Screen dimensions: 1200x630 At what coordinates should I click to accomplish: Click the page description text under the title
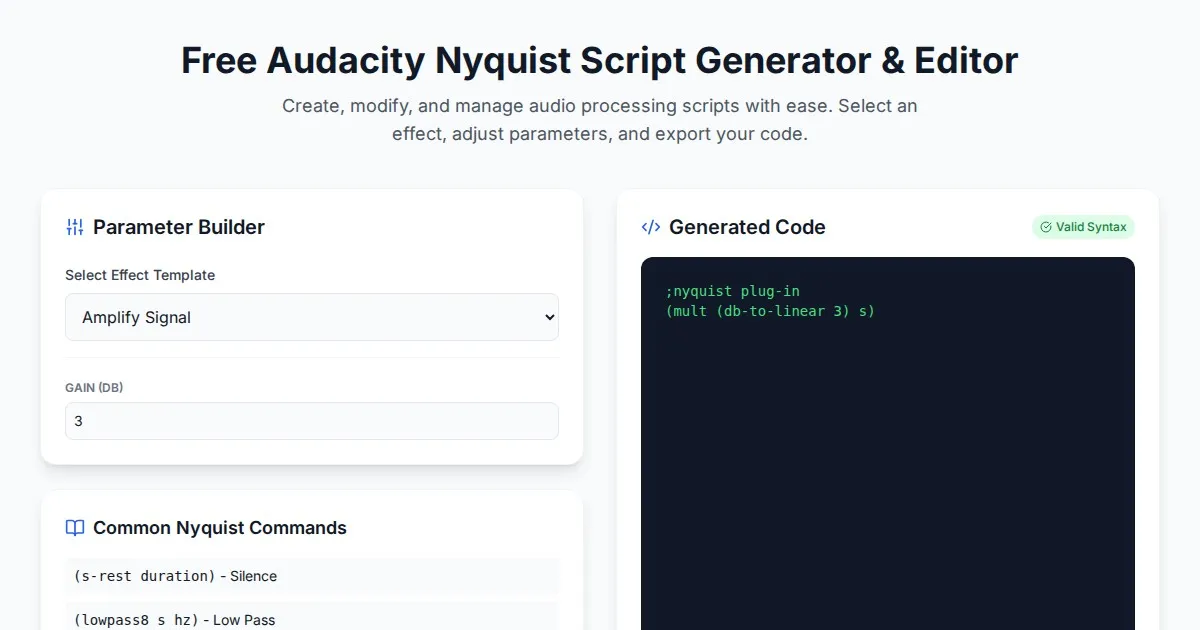(600, 120)
